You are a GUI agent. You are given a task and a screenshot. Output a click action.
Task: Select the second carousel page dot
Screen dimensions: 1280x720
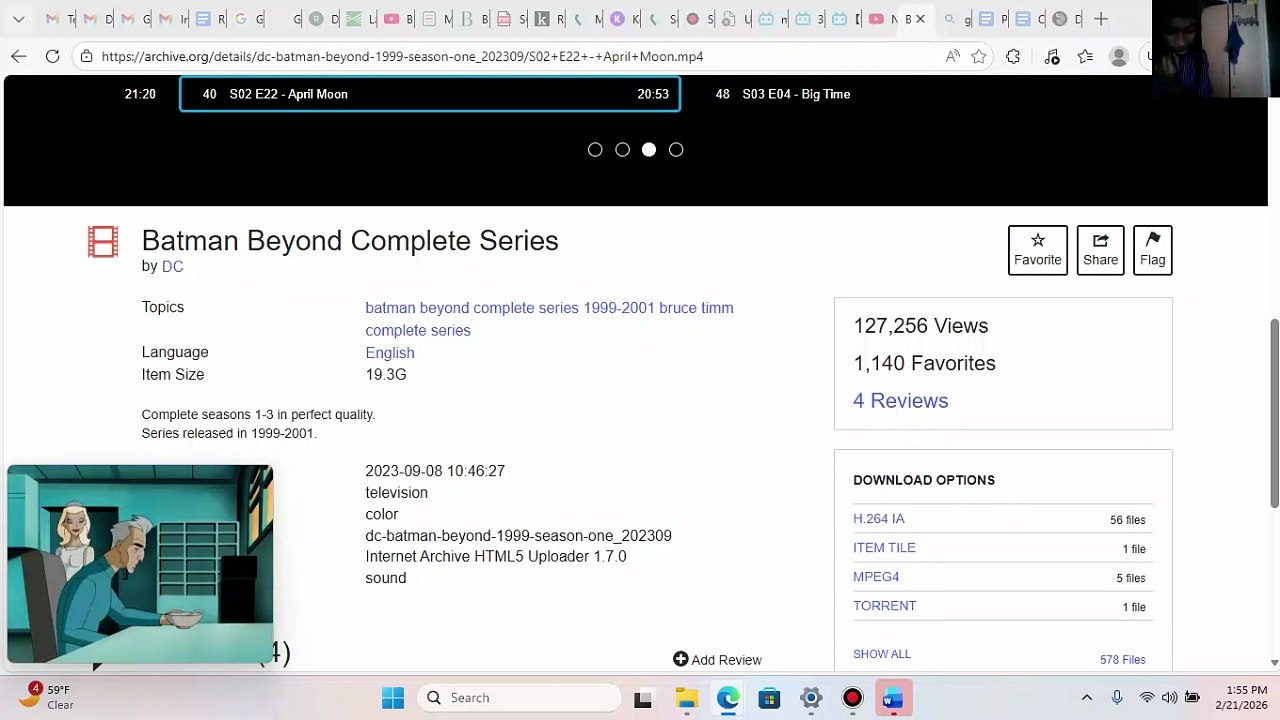622,150
